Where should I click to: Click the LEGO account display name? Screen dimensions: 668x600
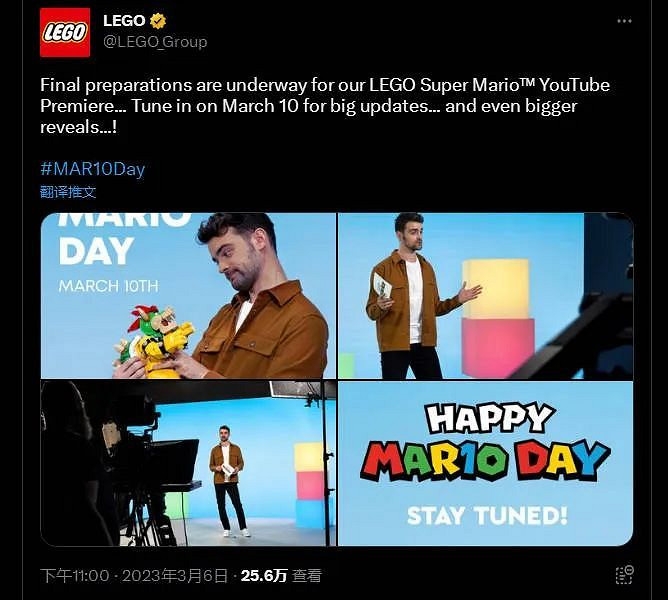pyautogui.click(x=124, y=20)
